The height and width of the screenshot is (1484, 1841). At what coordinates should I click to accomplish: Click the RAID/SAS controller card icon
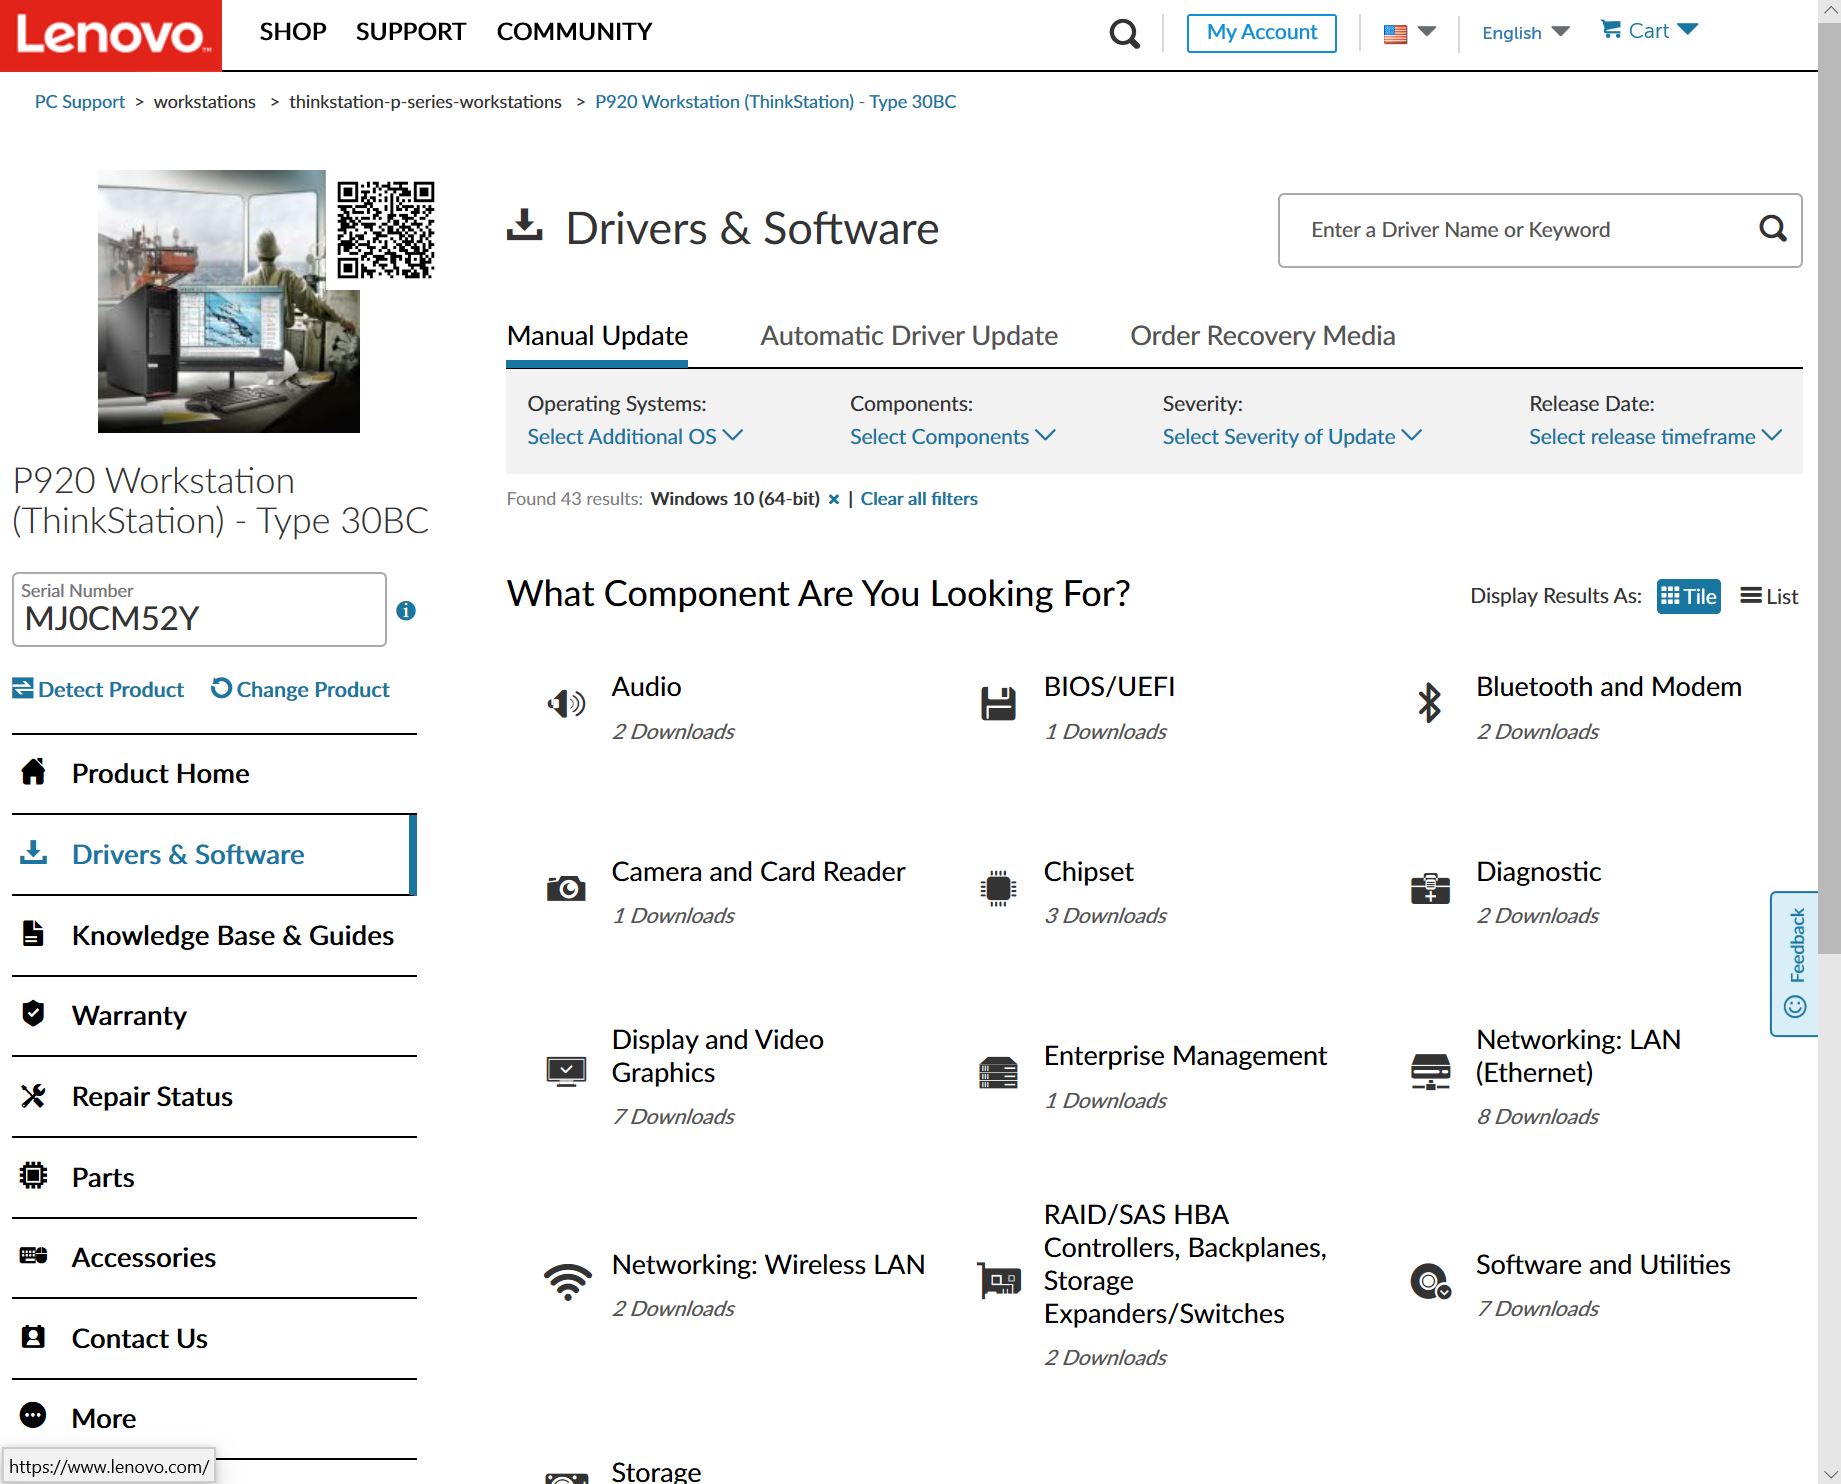pos(999,1281)
